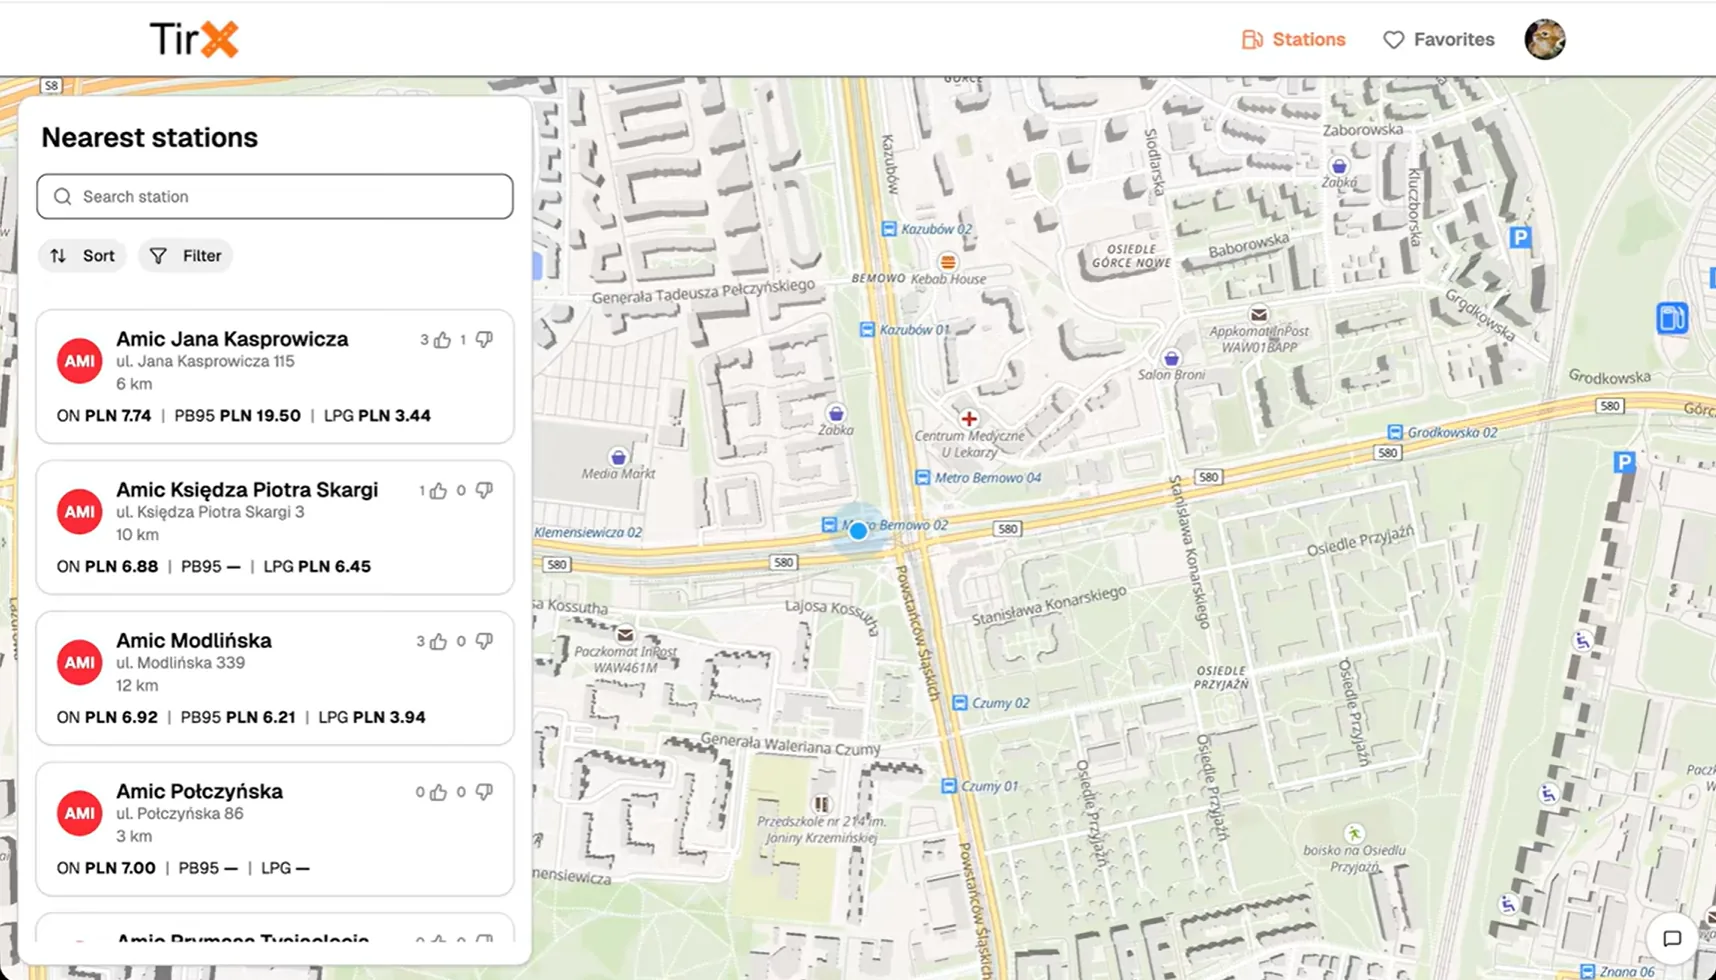Select the AMI logo of Amic Modlińska

[x=79, y=662]
